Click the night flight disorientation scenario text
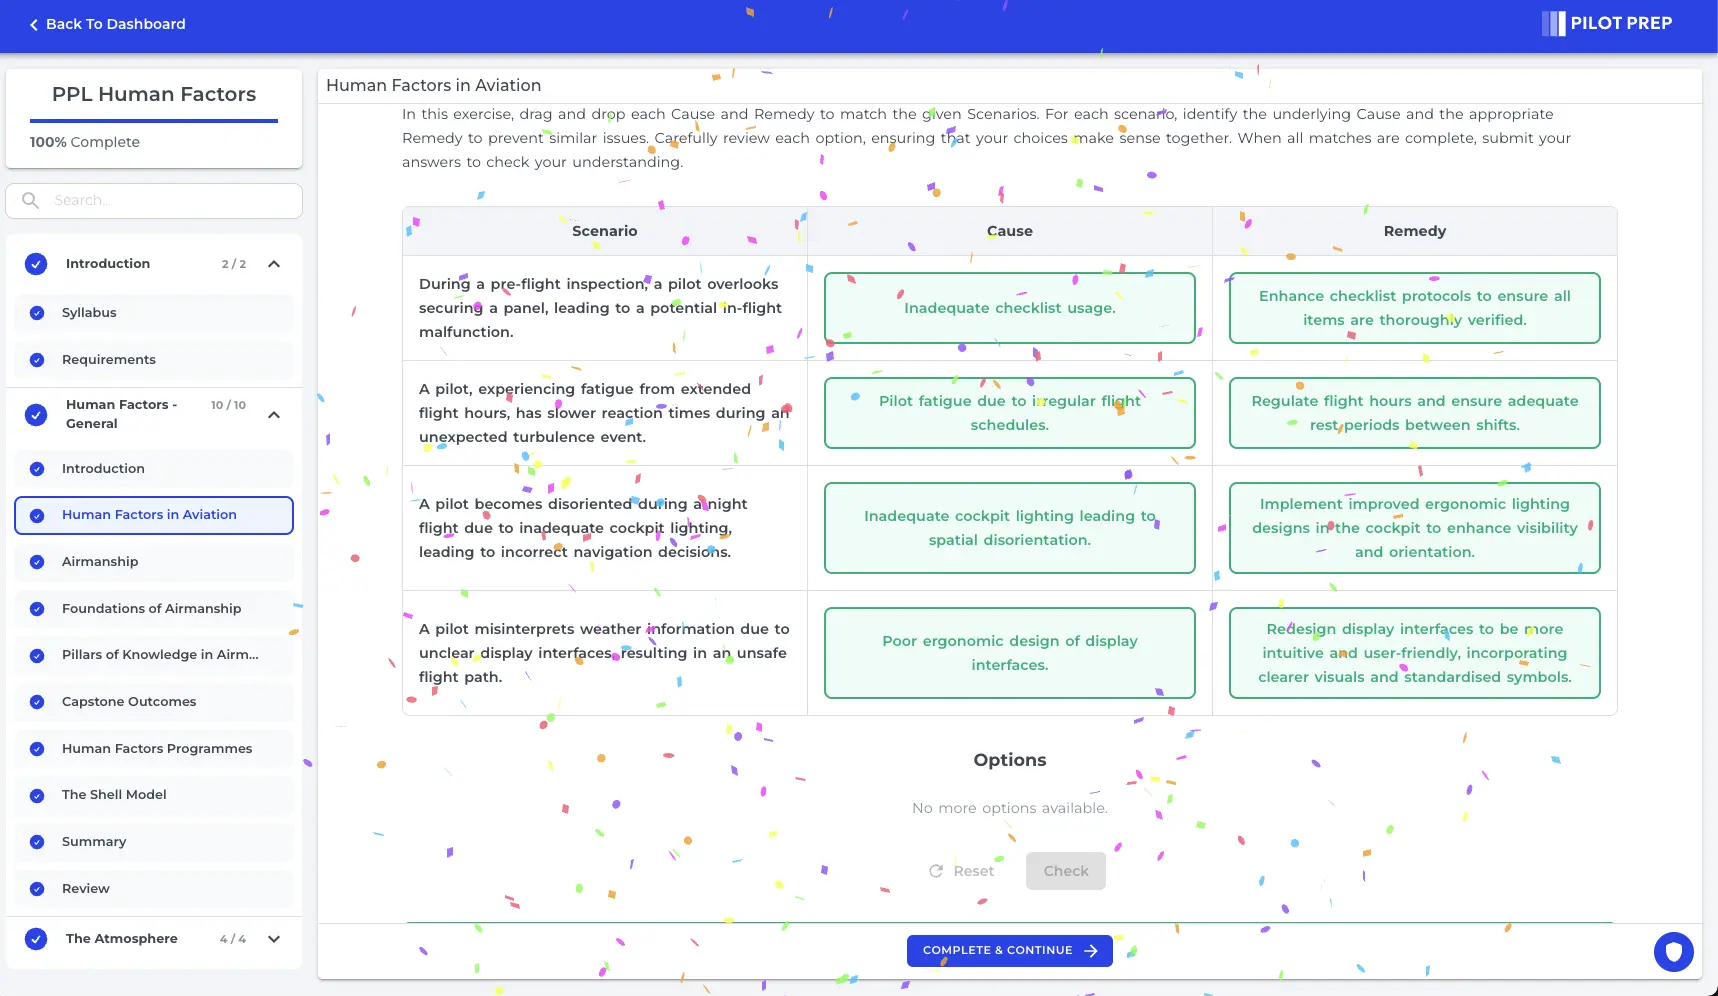 [583, 528]
